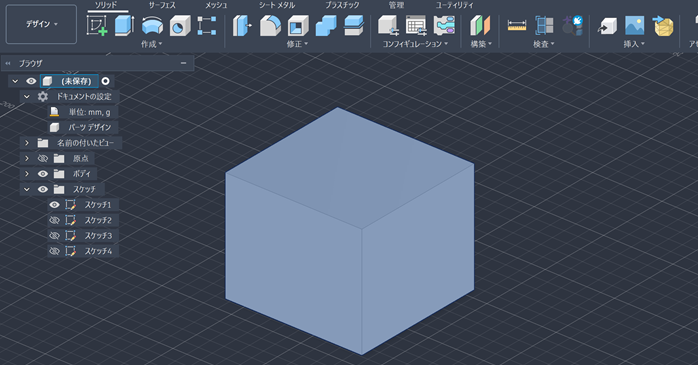Click the top face of the cube
The image size is (698, 365).
pyautogui.click(x=349, y=168)
